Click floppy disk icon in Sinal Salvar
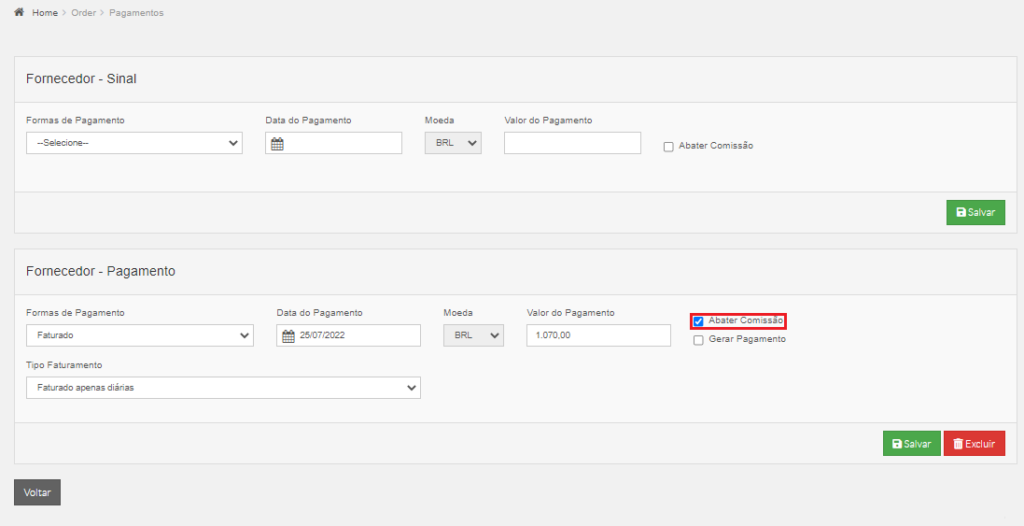 click(961, 212)
